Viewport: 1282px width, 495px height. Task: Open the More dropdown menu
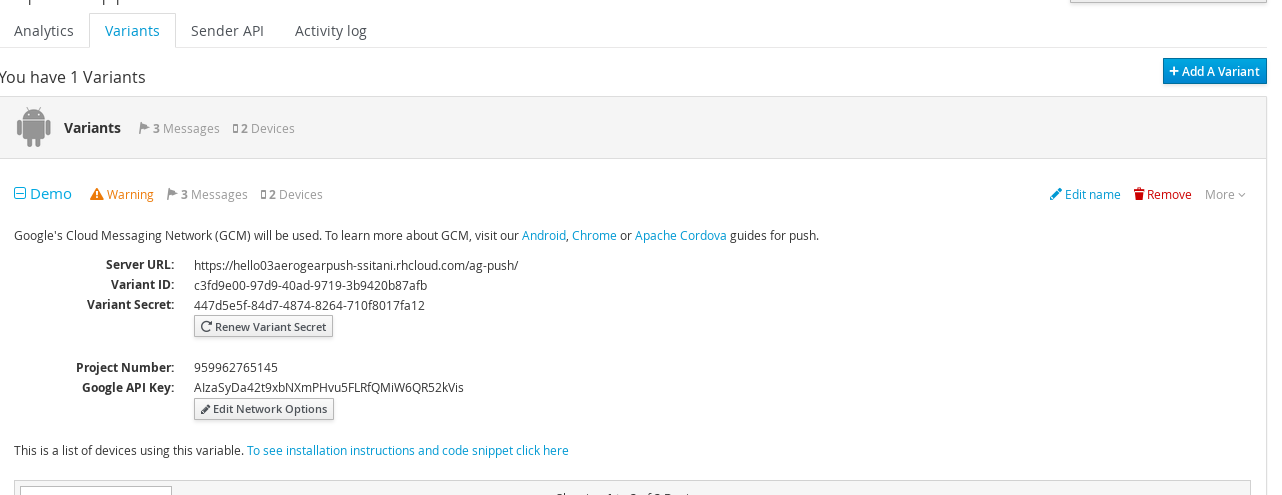coord(1225,194)
